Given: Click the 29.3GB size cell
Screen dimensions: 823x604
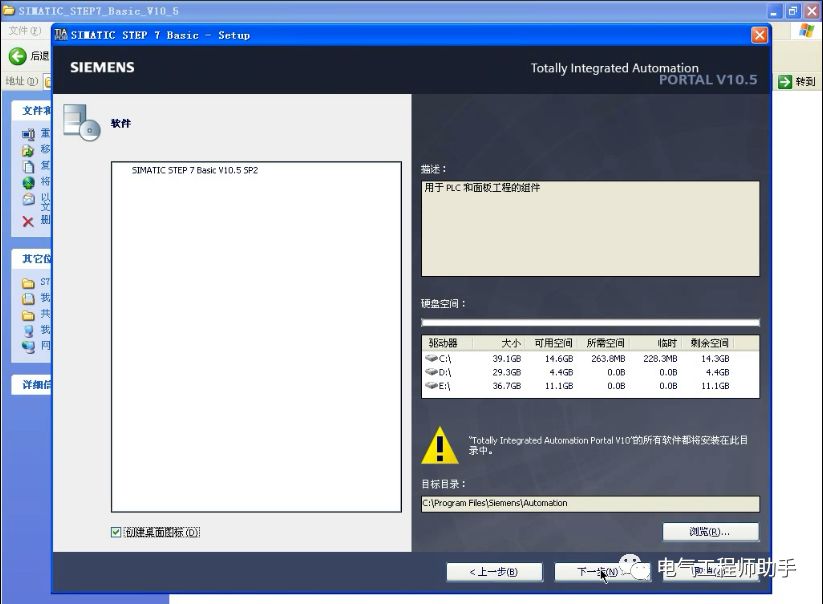Looking at the screenshot, I should 507,372.
